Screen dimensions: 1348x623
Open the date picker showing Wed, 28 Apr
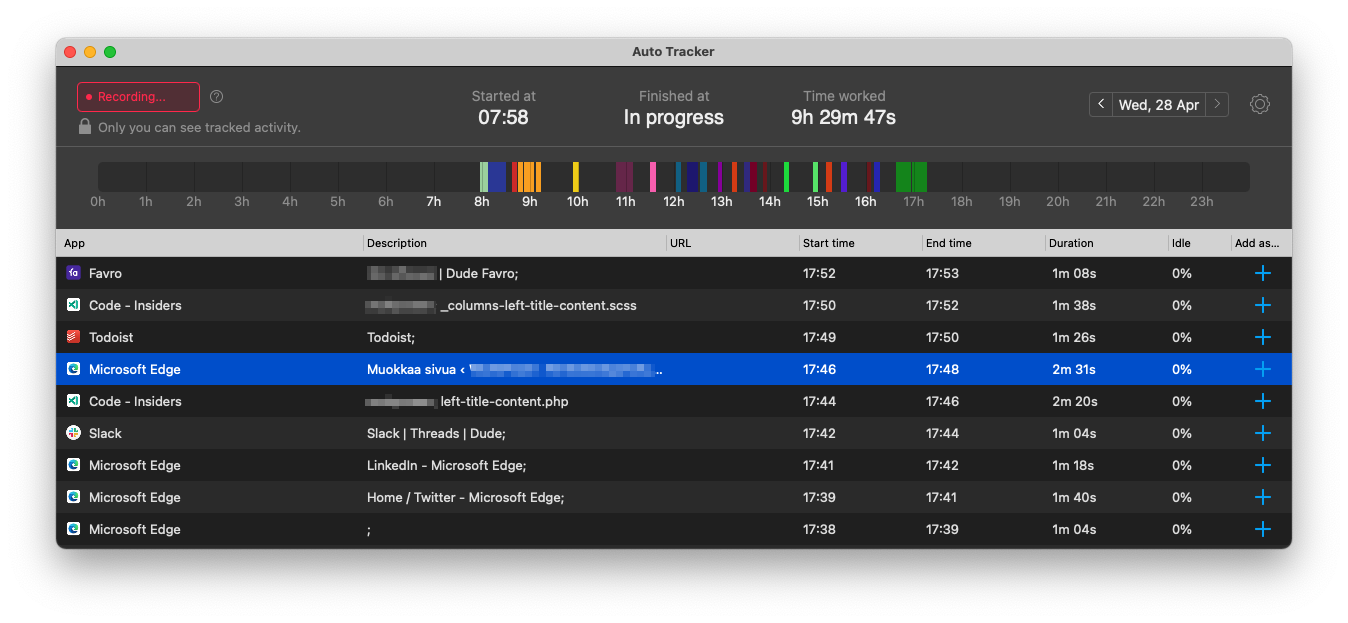point(1159,104)
